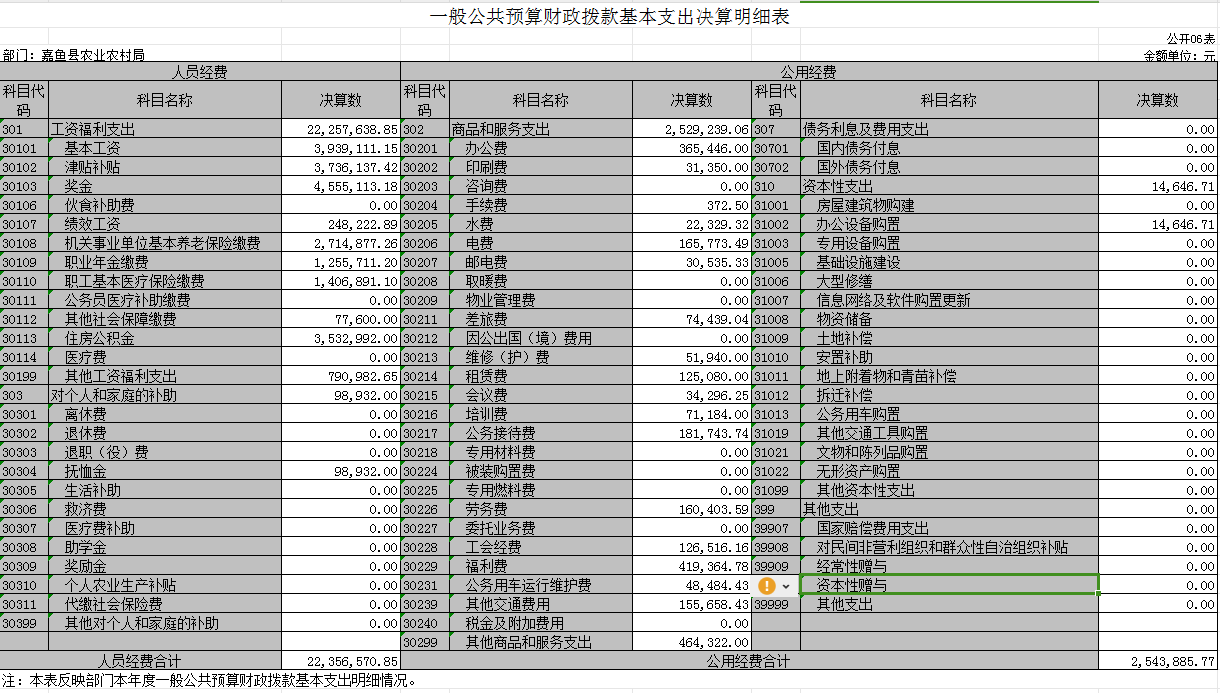The height and width of the screenshot is (693, 1220).
Task: Click the fill handle of selected cell
Action: (1098, 594)
